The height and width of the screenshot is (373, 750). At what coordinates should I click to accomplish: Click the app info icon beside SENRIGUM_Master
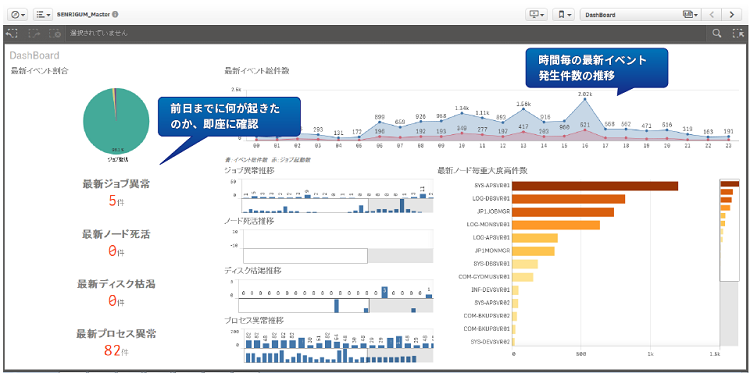[116, 14]
